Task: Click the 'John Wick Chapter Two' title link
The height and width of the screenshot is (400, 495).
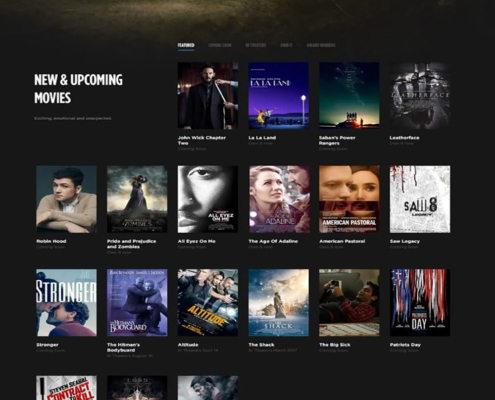Action: coord(202,140)
